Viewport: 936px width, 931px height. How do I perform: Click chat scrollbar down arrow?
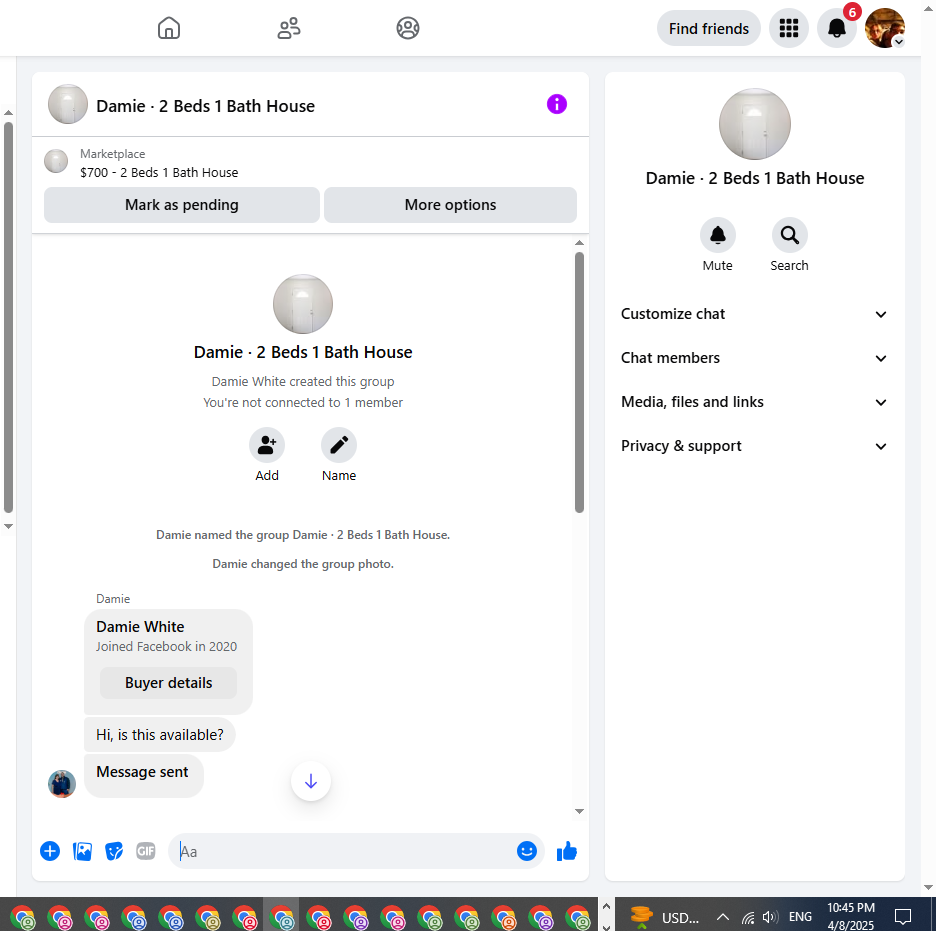click(x=579, y=811)
